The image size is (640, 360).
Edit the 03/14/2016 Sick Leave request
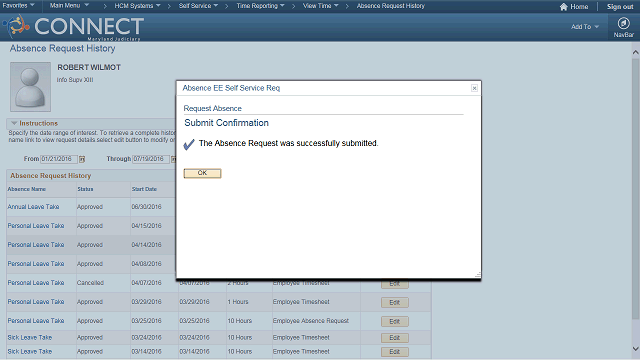point(395,351)
